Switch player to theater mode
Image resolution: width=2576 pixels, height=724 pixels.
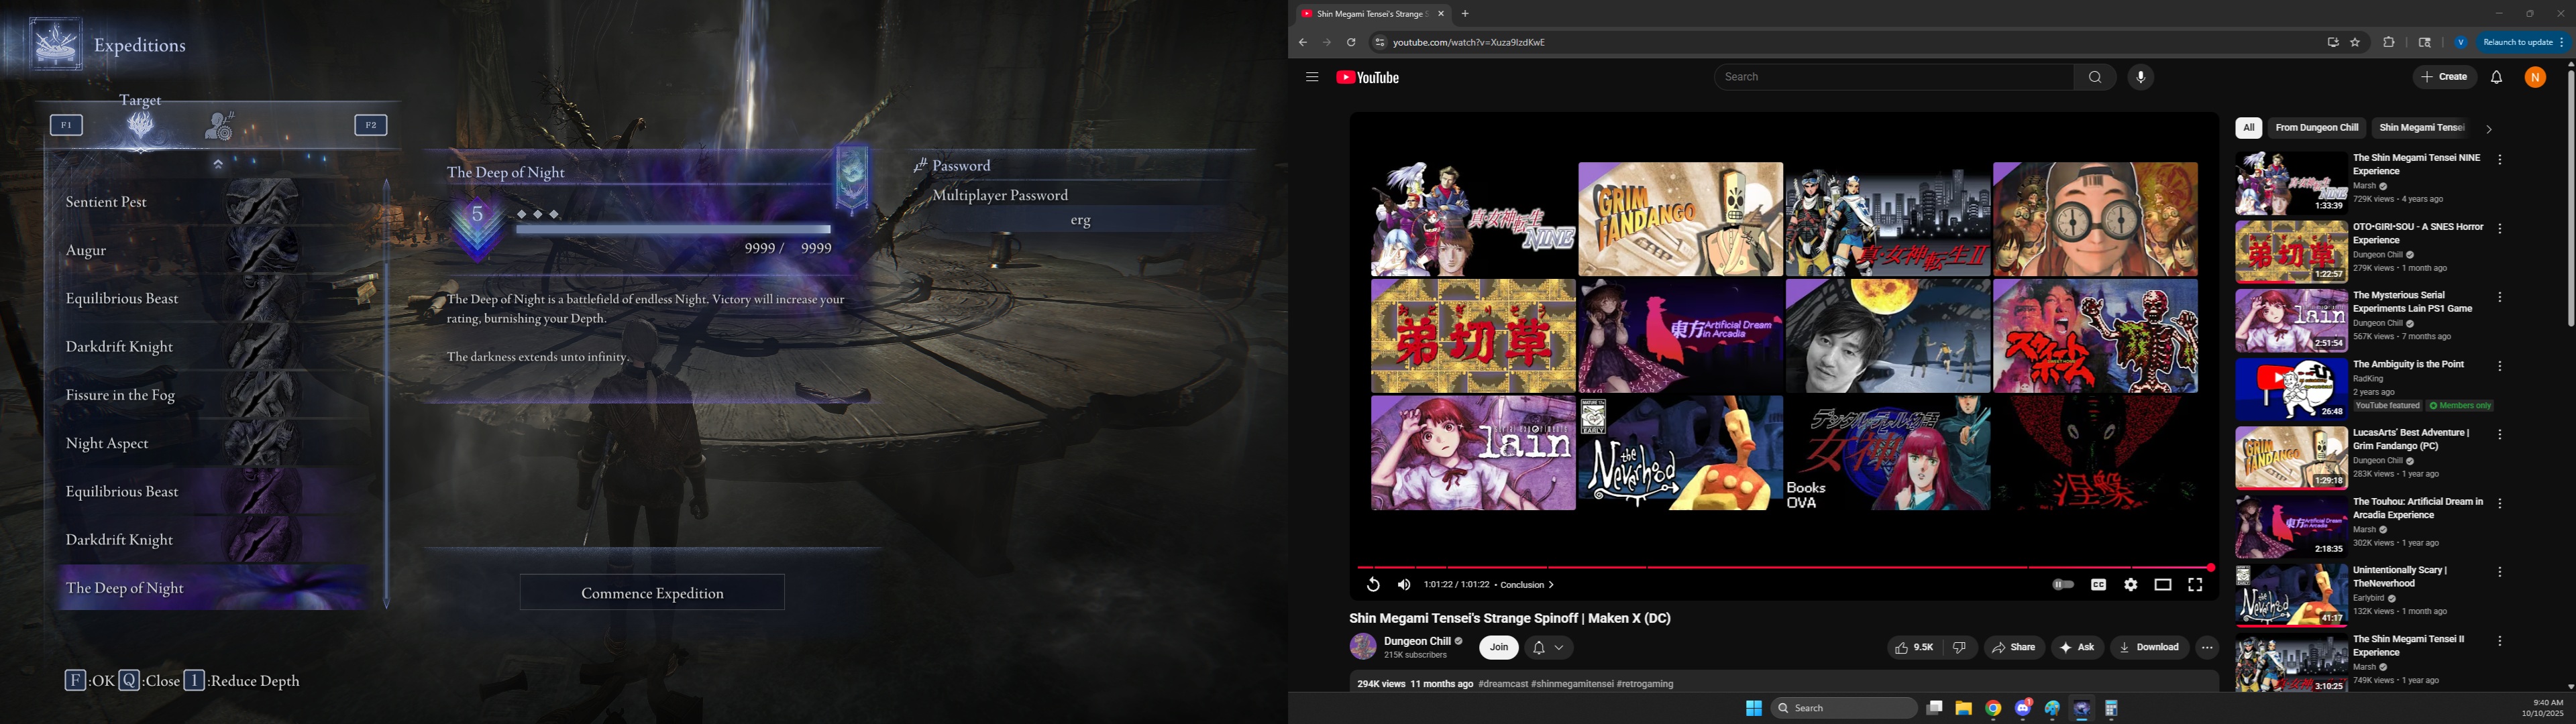point(2162,585)
